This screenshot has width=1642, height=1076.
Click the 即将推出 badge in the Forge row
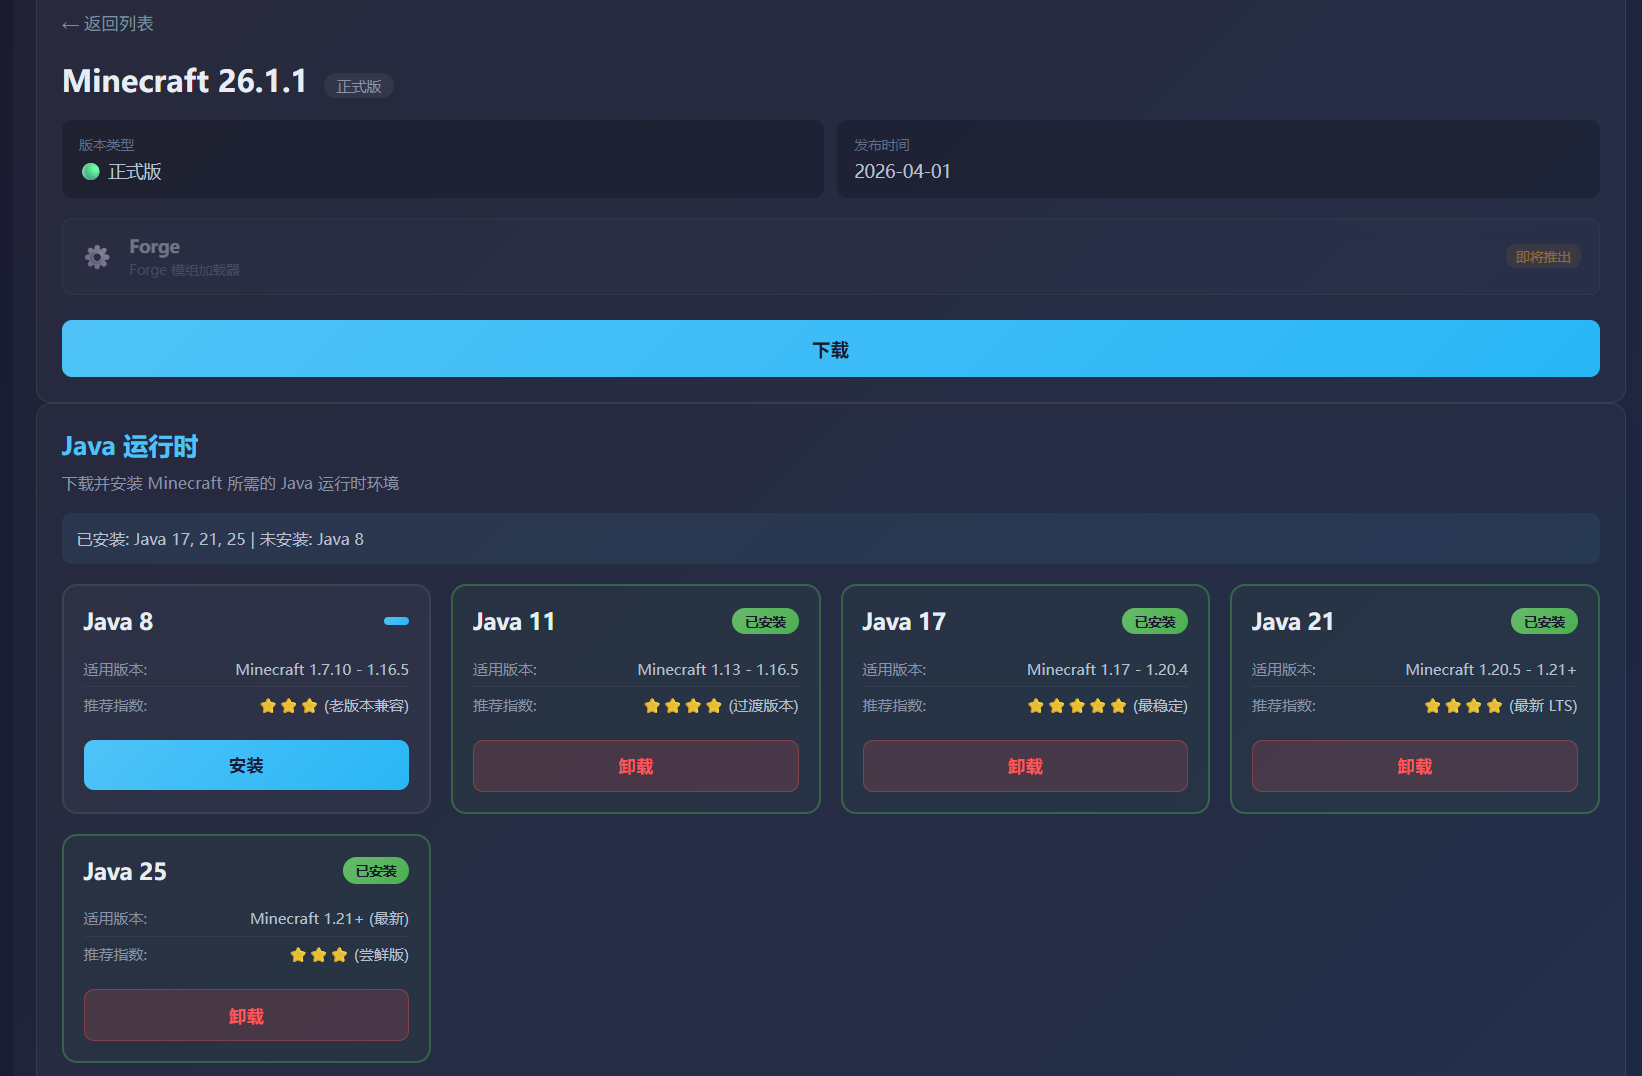point(1543,257)
